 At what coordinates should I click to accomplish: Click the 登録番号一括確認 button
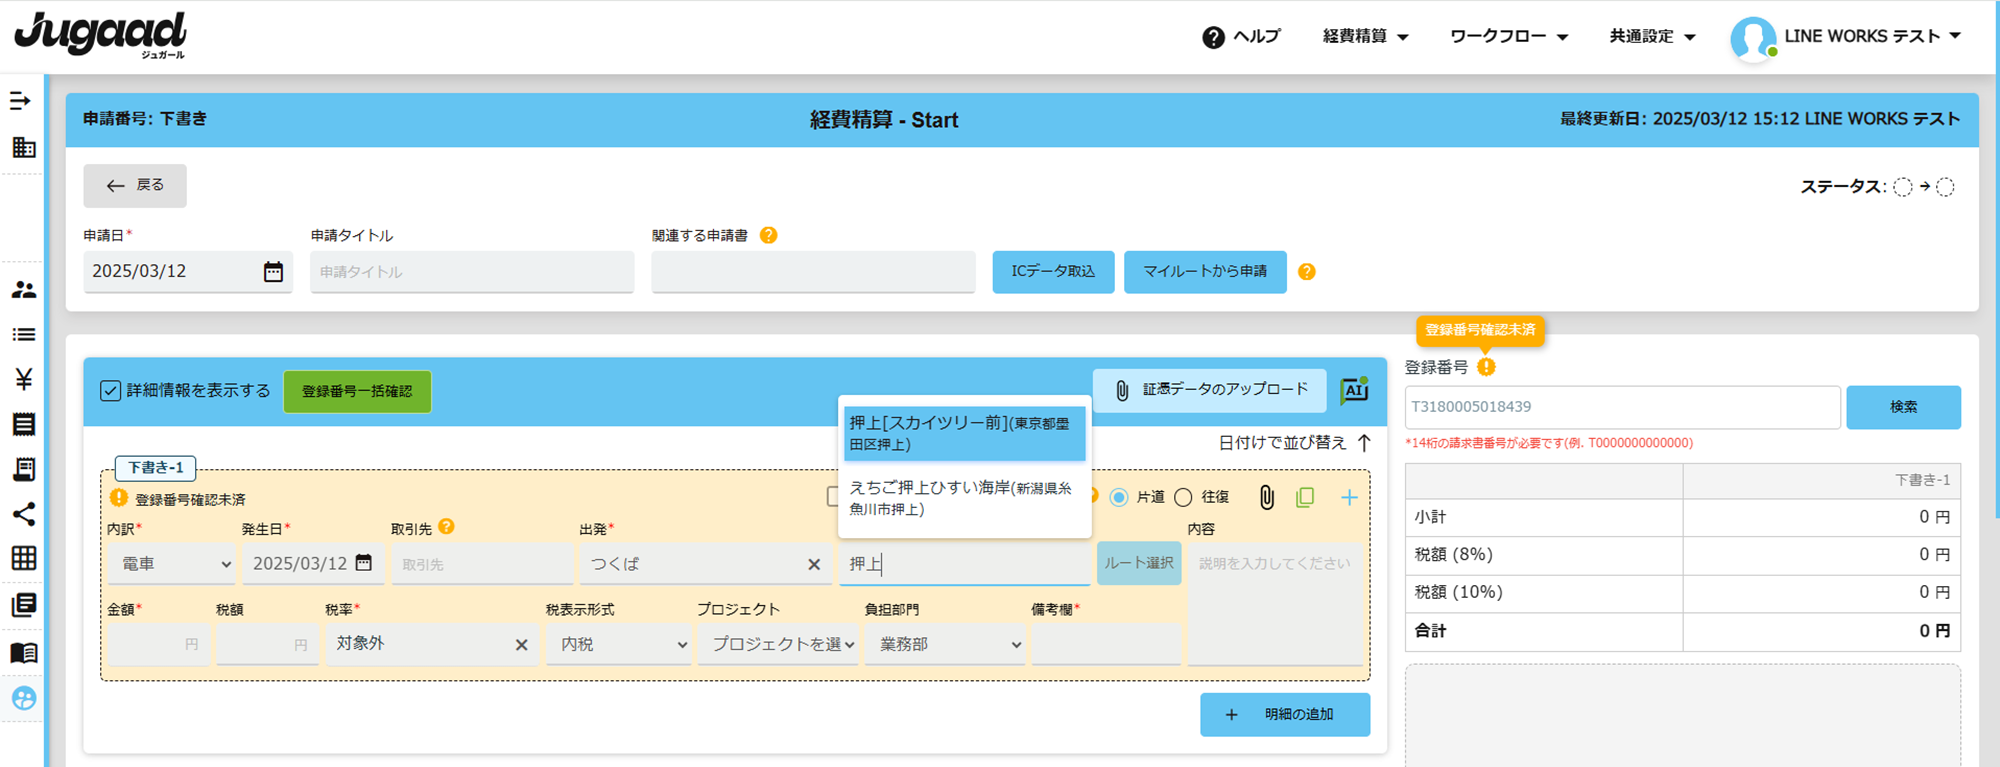(357, 391)
